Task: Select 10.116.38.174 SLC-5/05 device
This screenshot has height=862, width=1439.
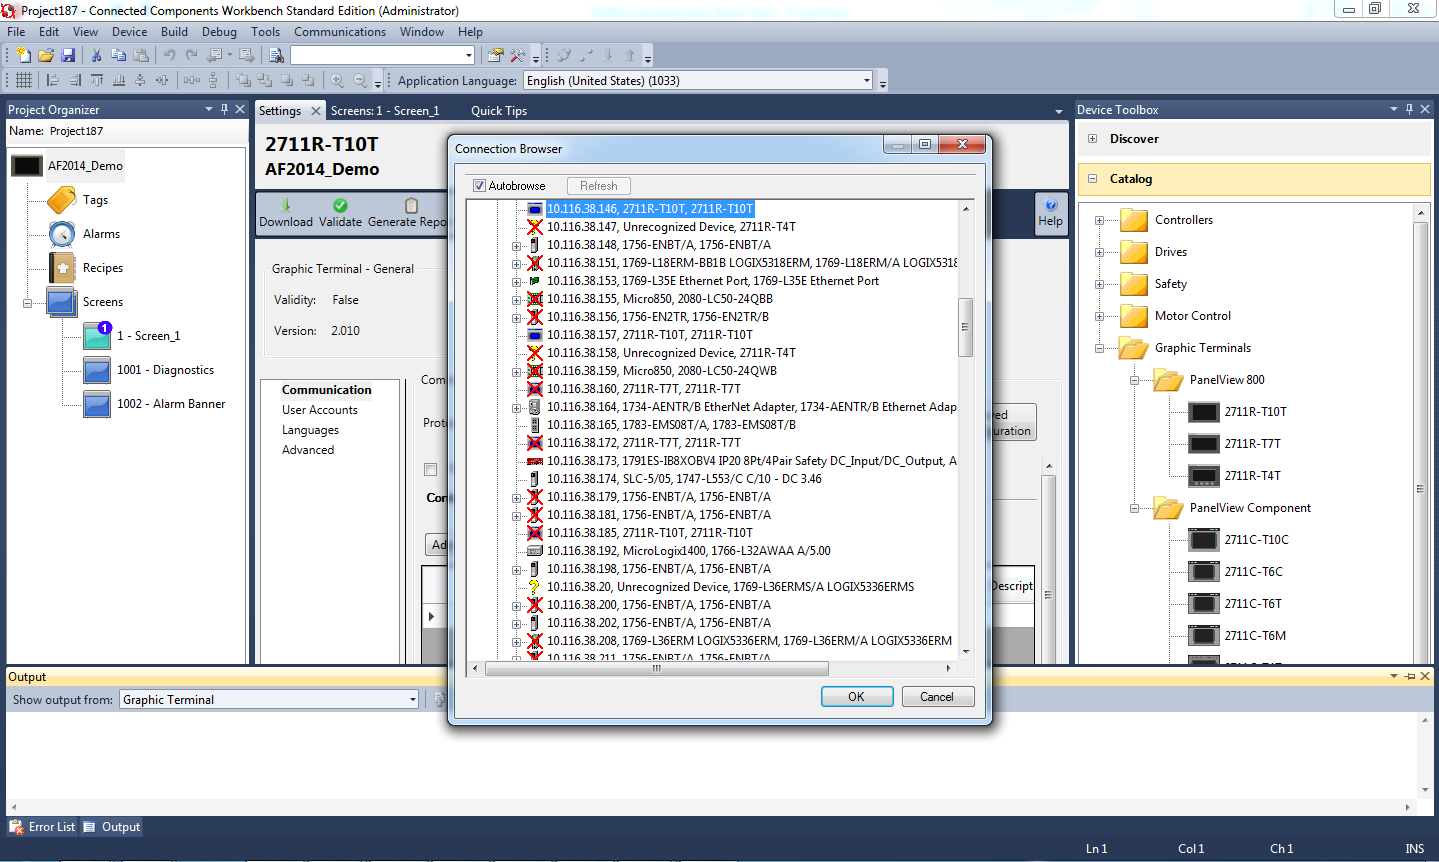Action: click(x=684, y=479)
